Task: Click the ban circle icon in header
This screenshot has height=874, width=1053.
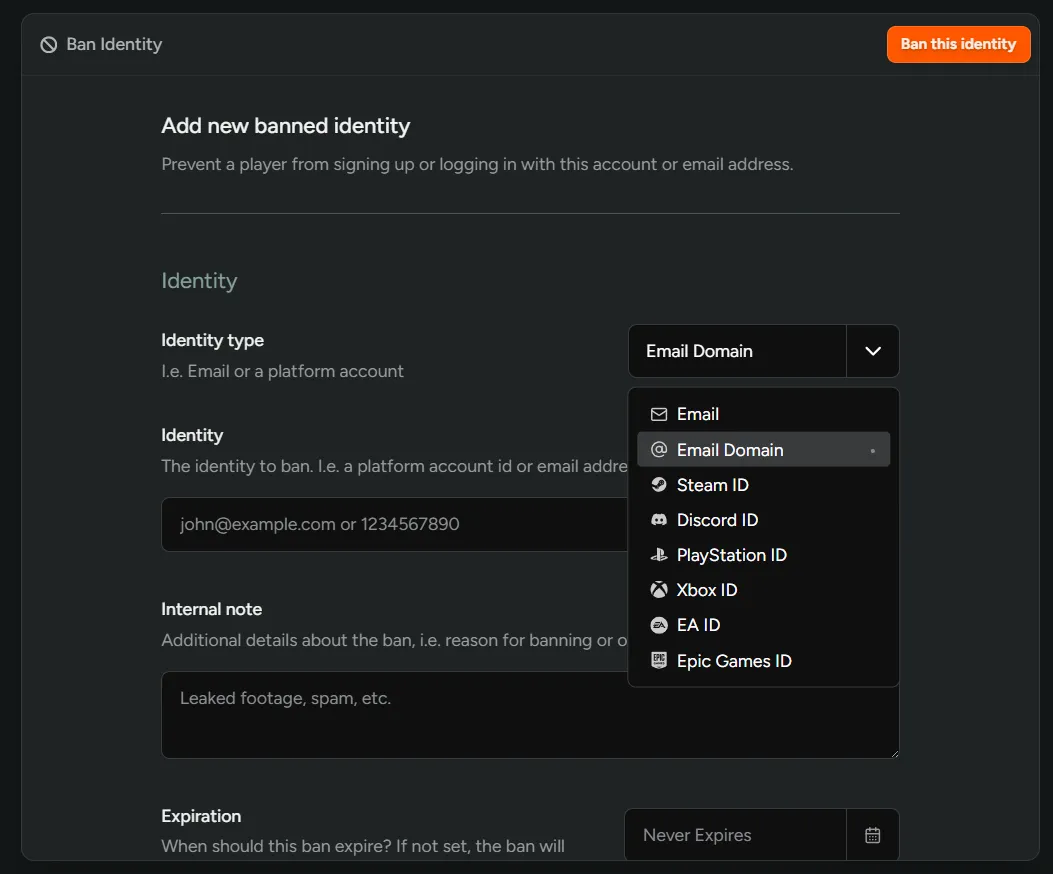Action: tap(48, 45)
